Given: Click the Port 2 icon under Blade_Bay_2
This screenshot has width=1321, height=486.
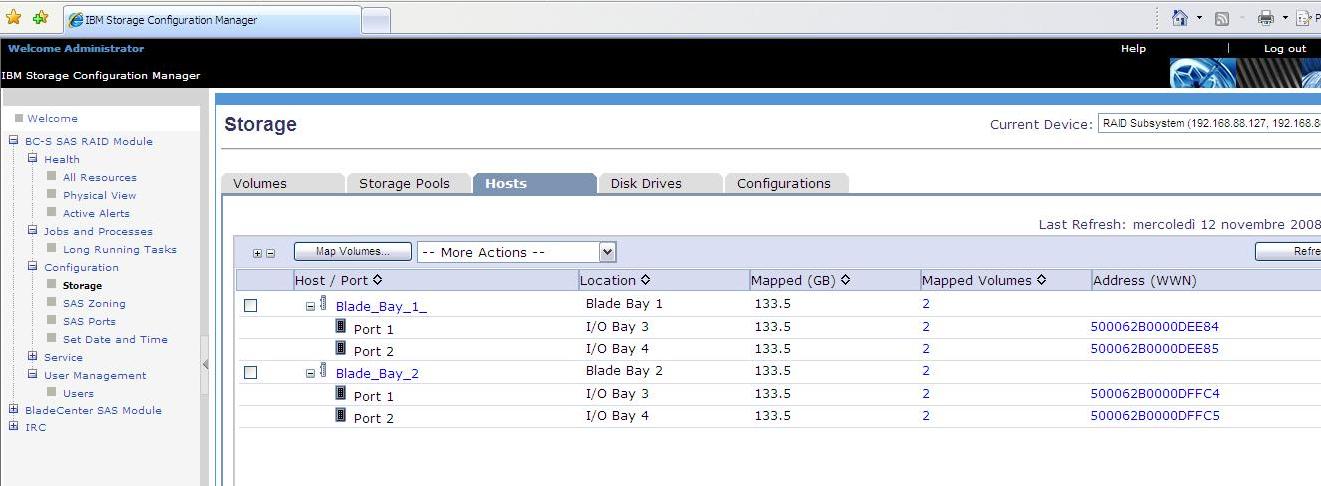Looking at the screenshot, I should point(340,416).
